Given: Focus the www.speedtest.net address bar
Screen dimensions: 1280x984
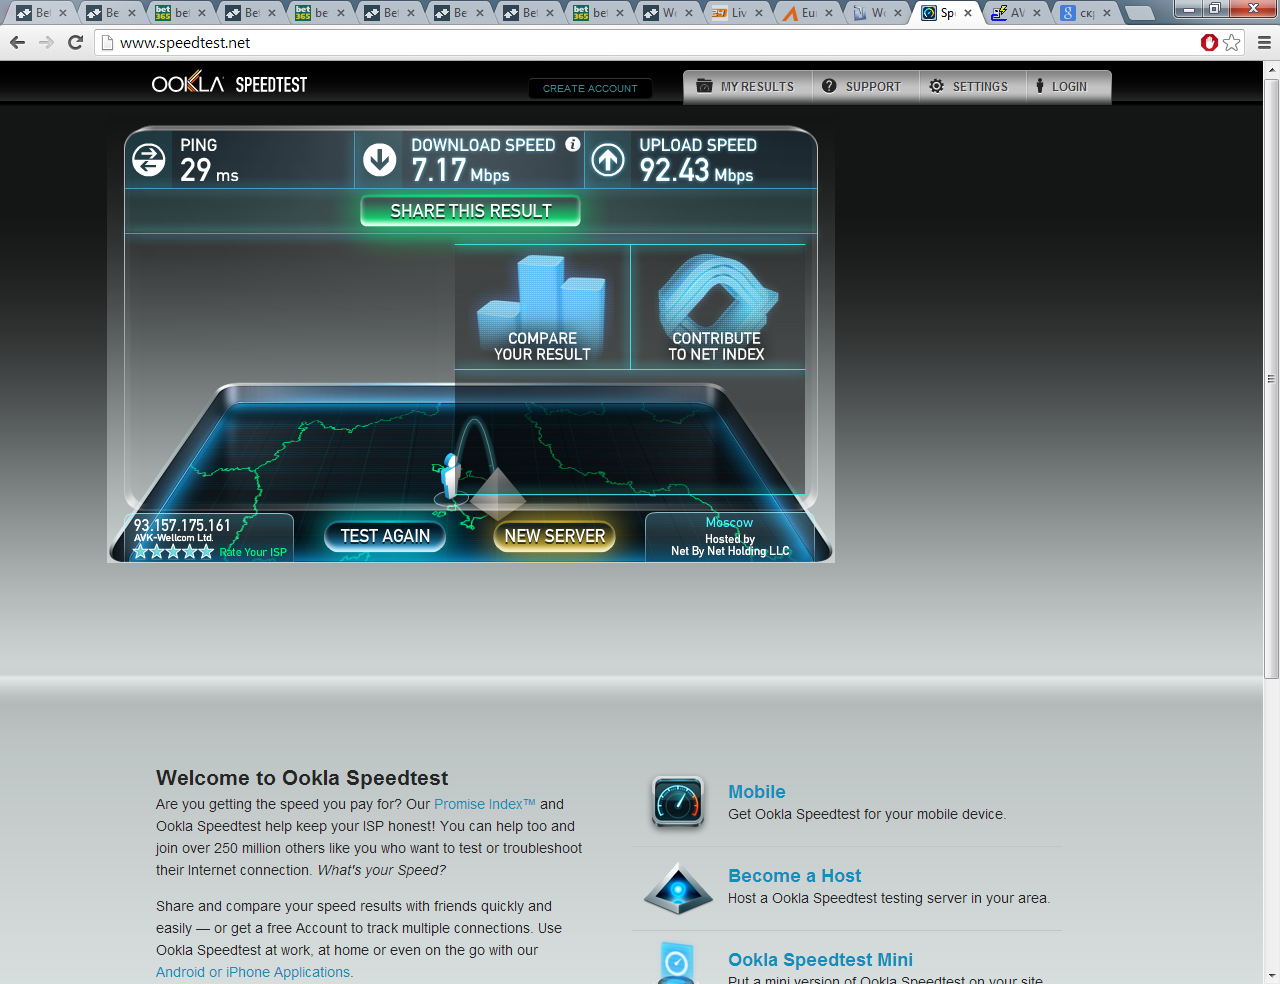Looking at the screenshot, I should coord(650,42).
